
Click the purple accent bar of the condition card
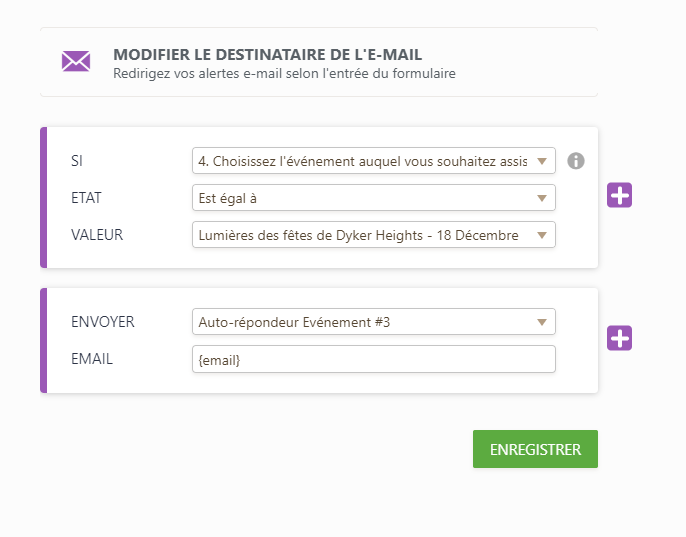(43, 197)
